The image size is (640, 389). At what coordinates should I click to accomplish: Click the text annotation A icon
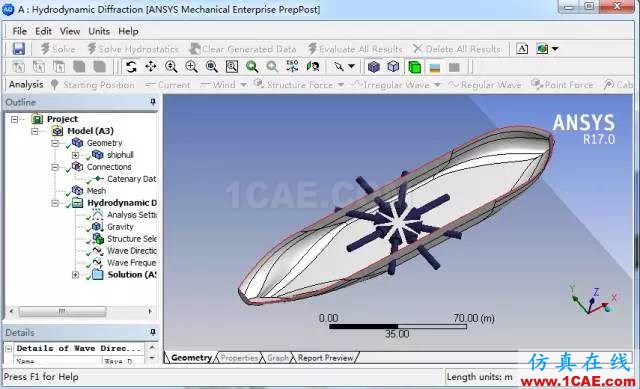pyautogui.click(x=522, y=49)
